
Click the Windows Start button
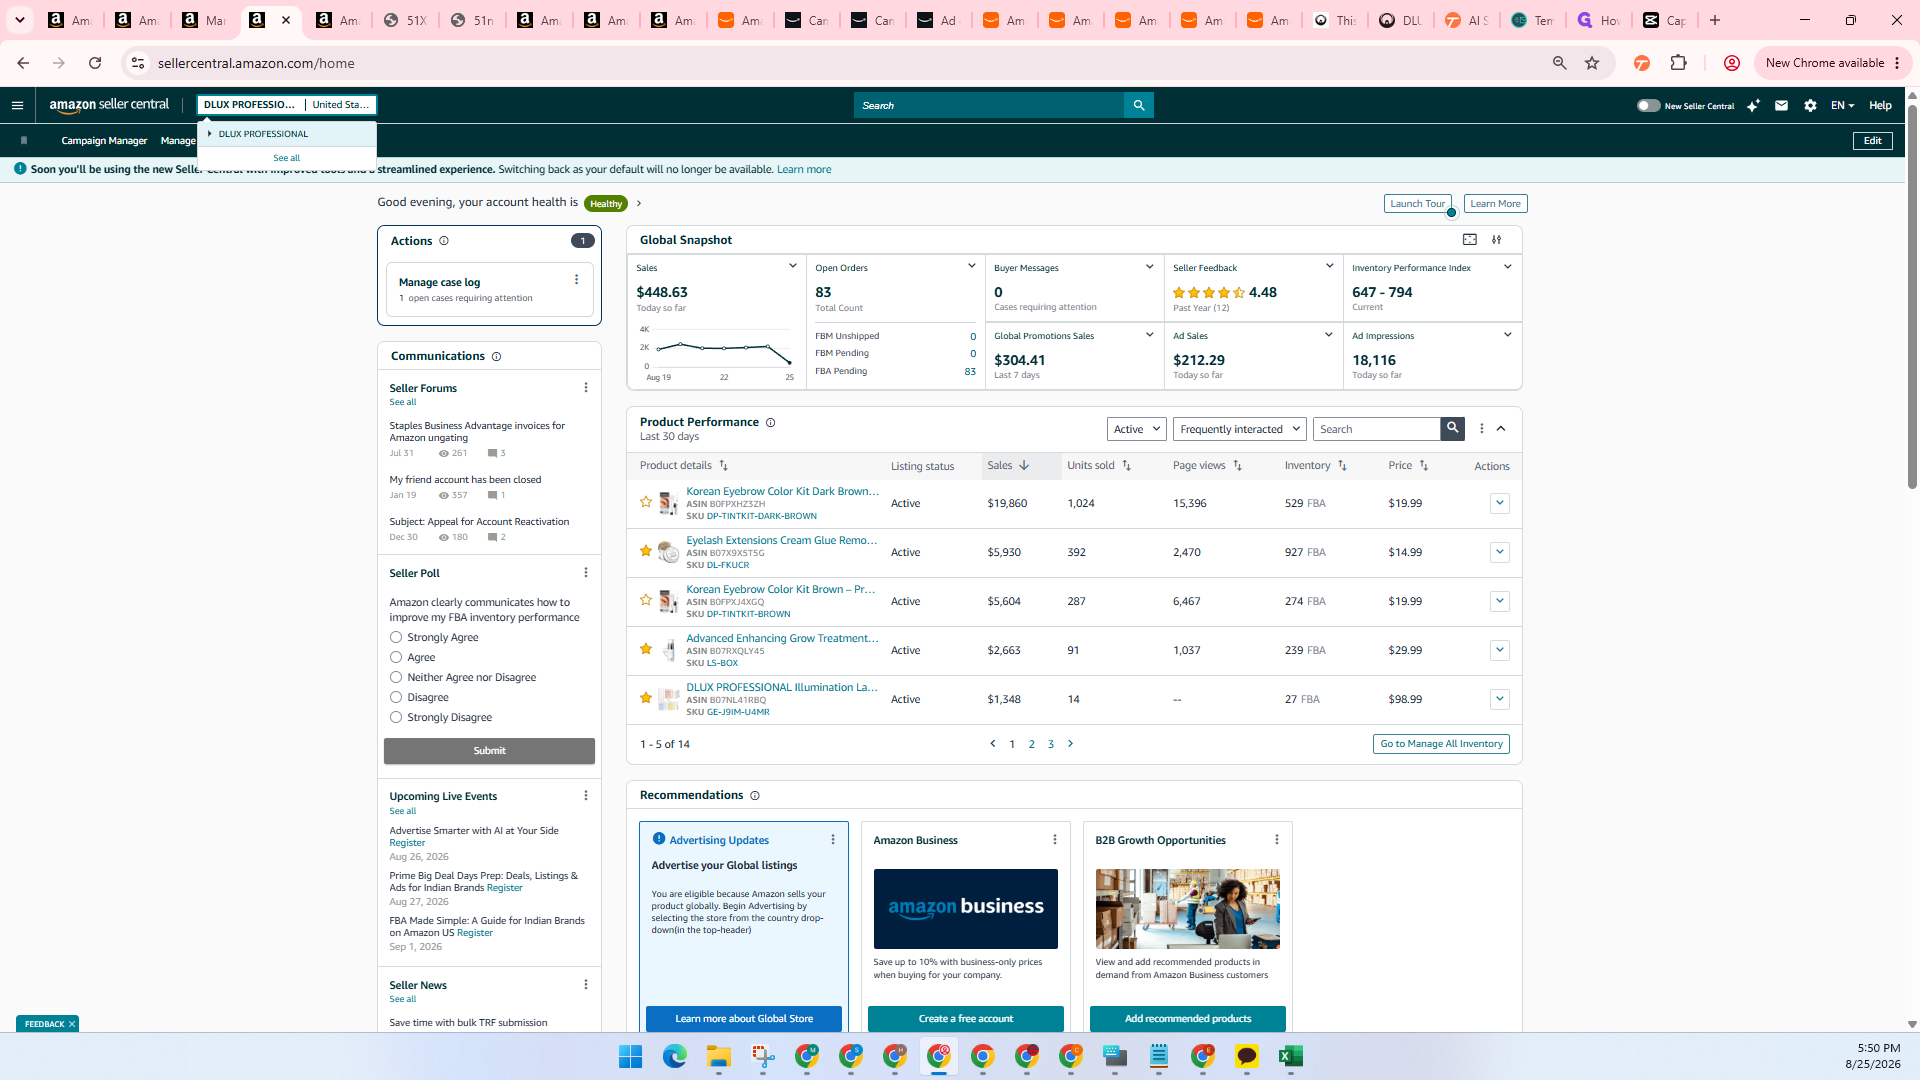tap(631, 1056)
